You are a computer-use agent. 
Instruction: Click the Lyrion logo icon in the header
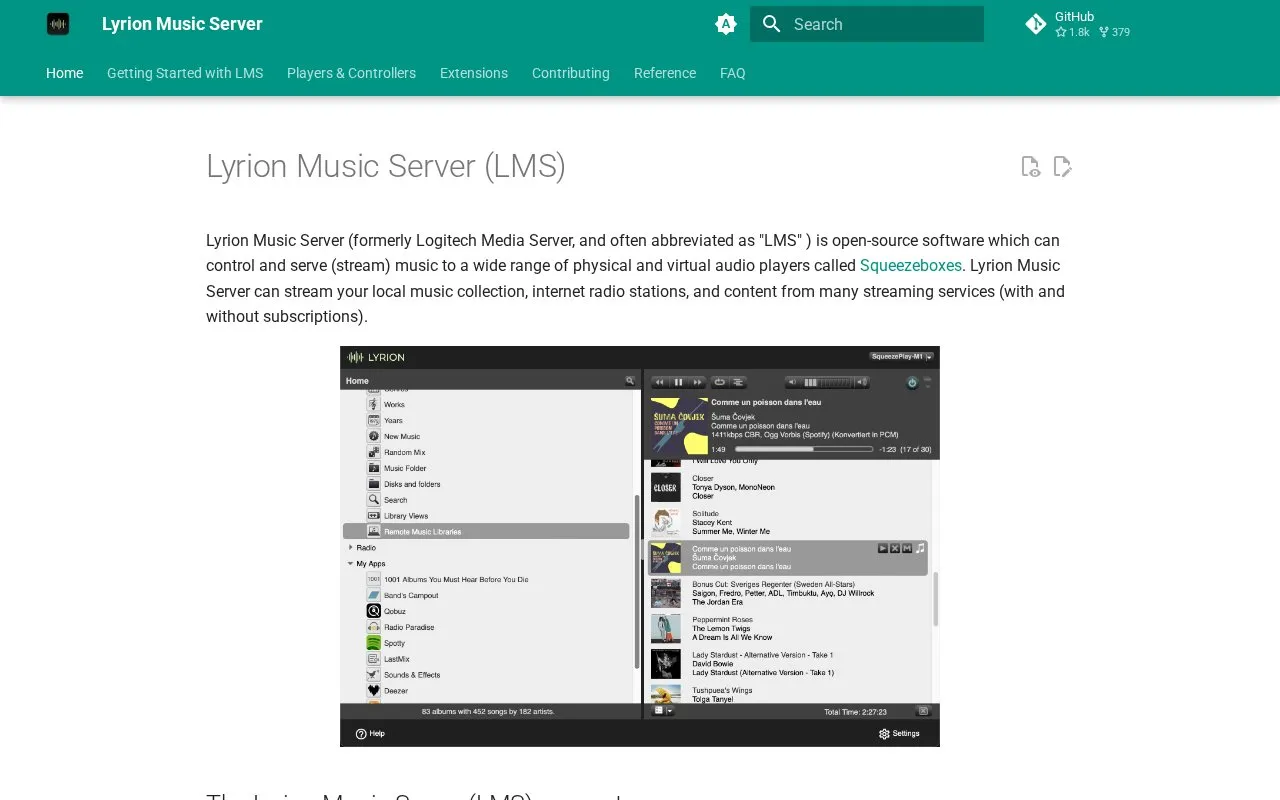pos(58,24)
